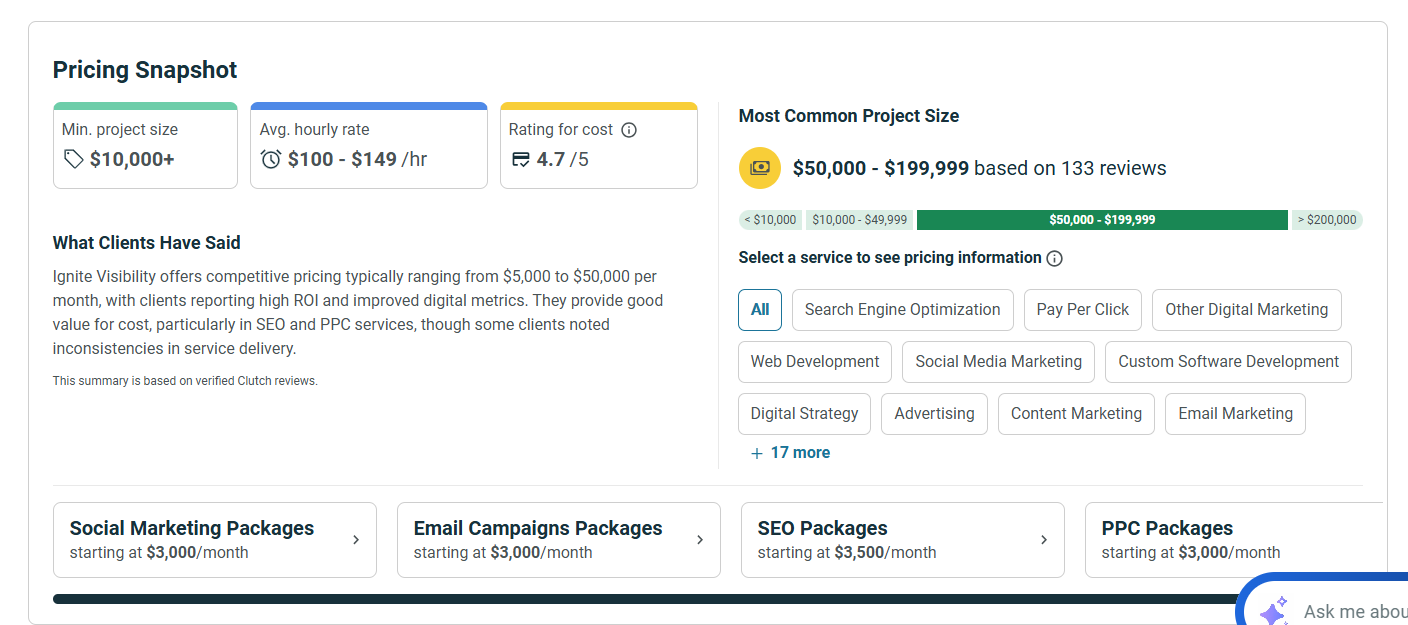Open the PPC Packages card

1234,540
